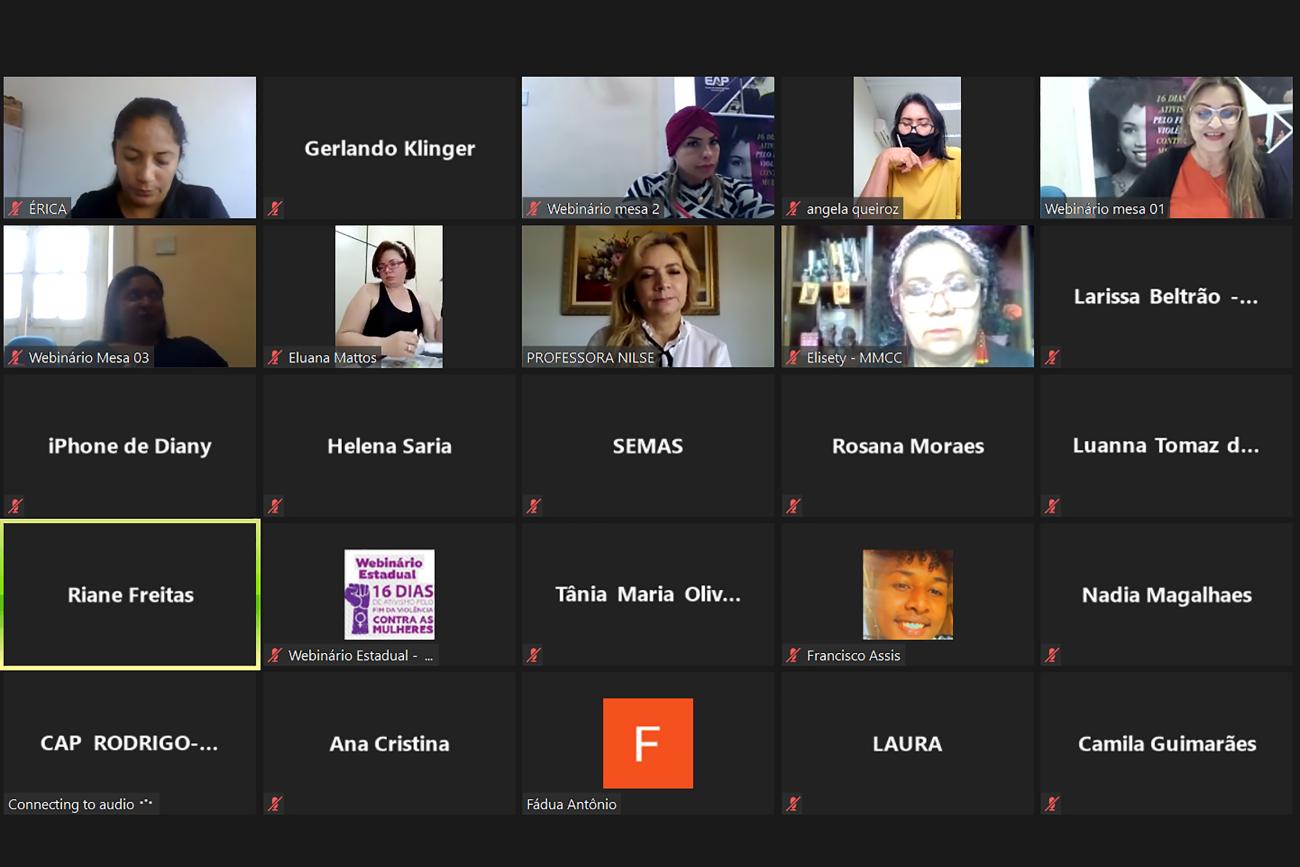This screenshot has width=1300, height=867.
Task: Click the muted mic icon beside Elisety - MMCC
Action: point(793,357)
